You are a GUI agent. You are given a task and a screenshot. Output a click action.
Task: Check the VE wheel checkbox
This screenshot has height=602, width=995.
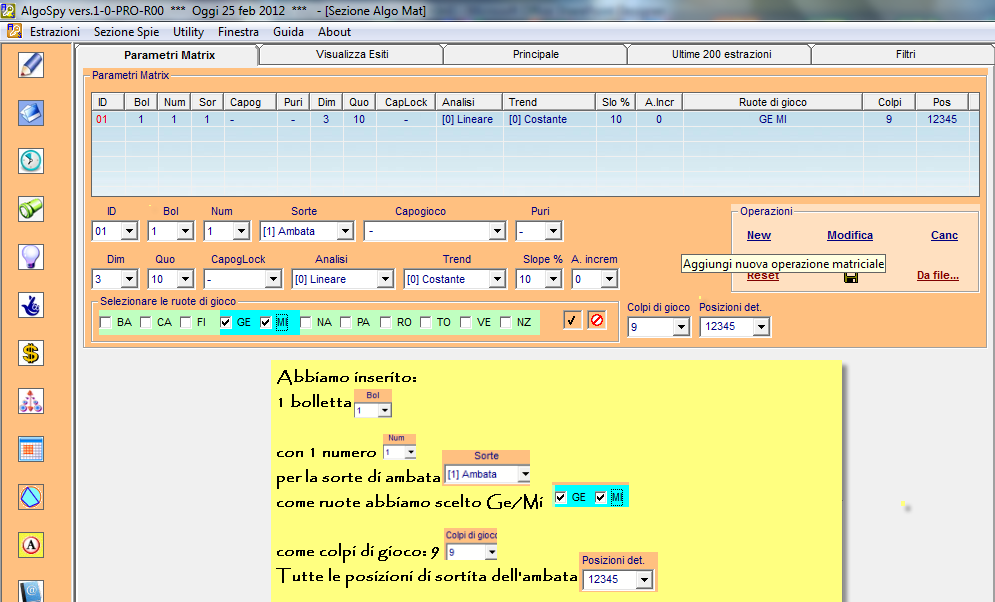click(x=466, y=322)
